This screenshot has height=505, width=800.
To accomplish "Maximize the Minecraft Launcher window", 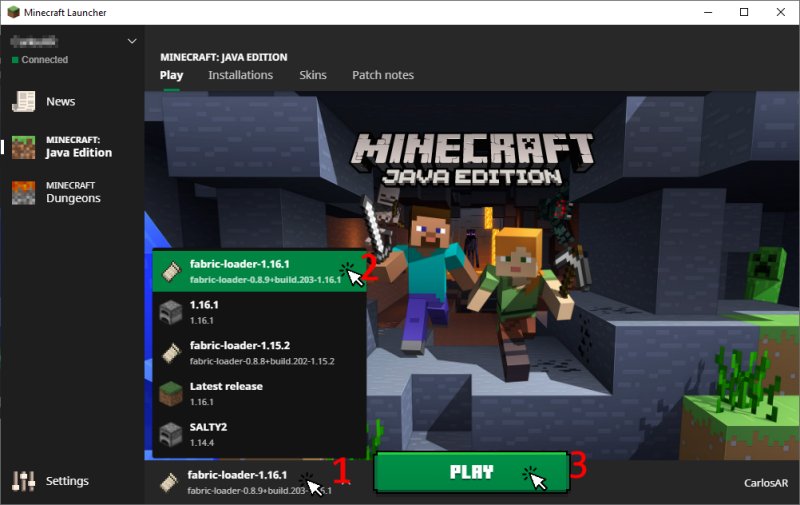I will [744, 12].
